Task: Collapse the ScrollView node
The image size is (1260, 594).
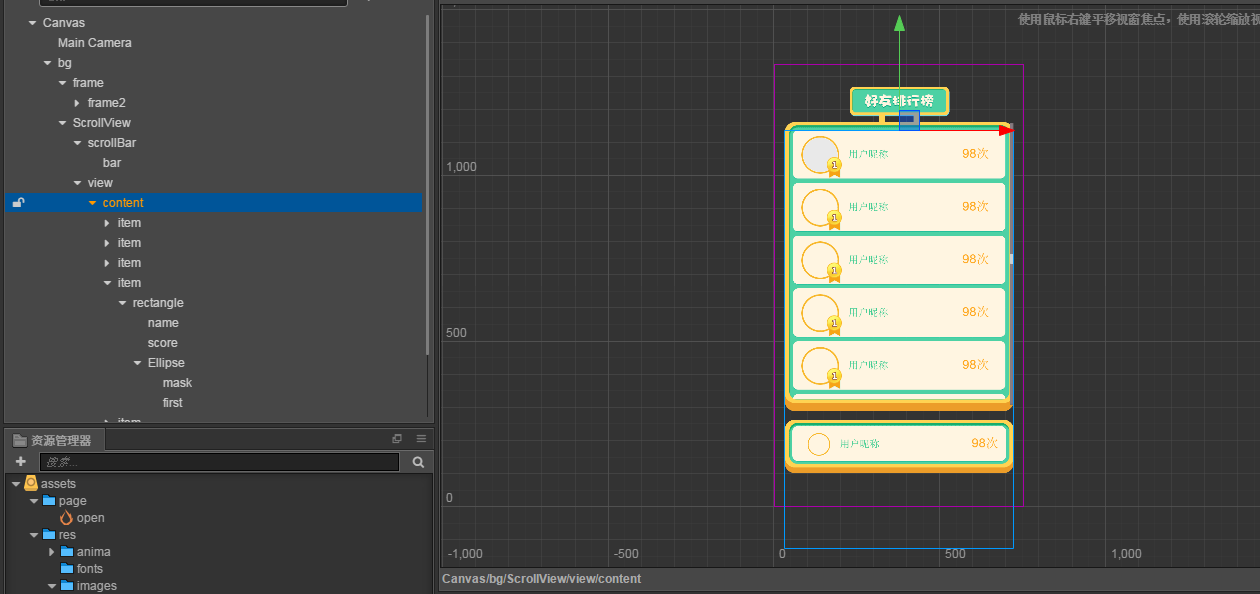Action: (x=62, y=123)
